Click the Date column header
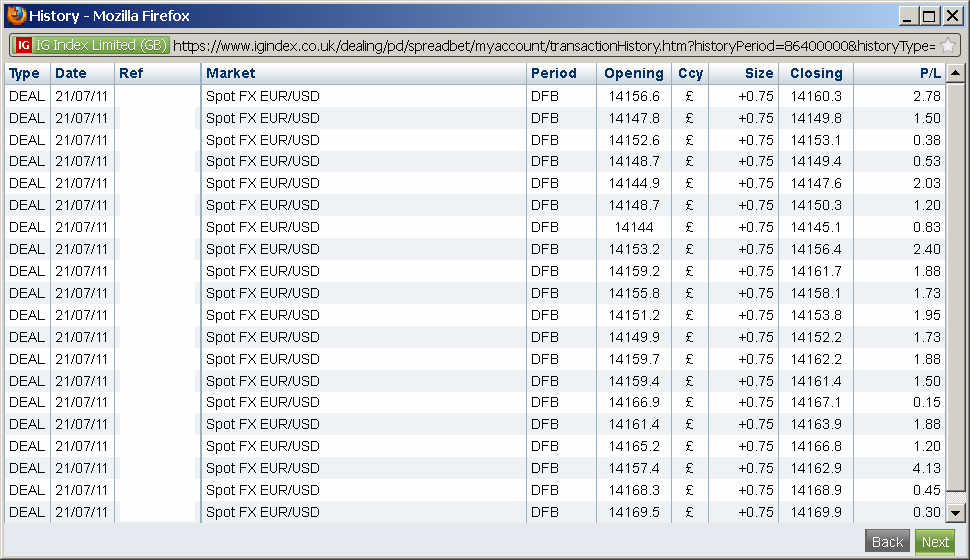This screenshot has height=560, width=970. click(71, 73)
